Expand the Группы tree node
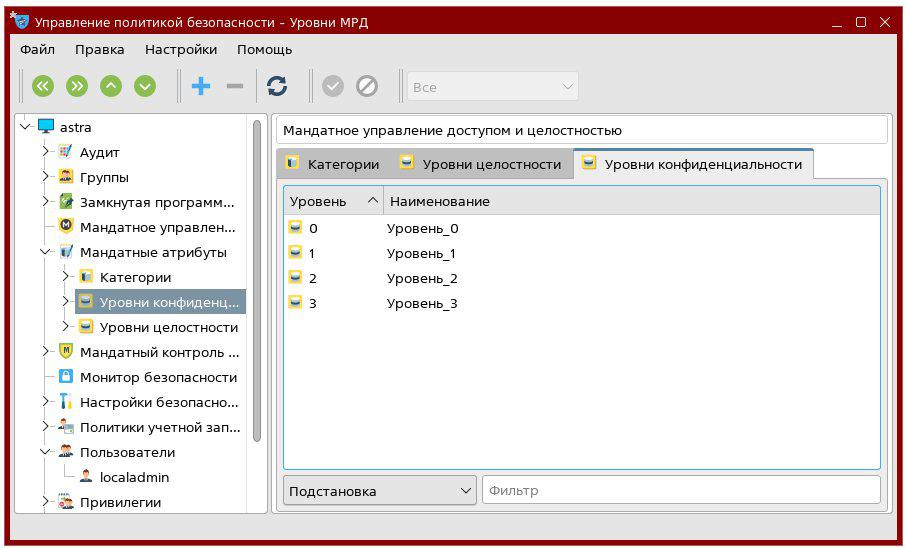905x548 pixels. [46, 177]
